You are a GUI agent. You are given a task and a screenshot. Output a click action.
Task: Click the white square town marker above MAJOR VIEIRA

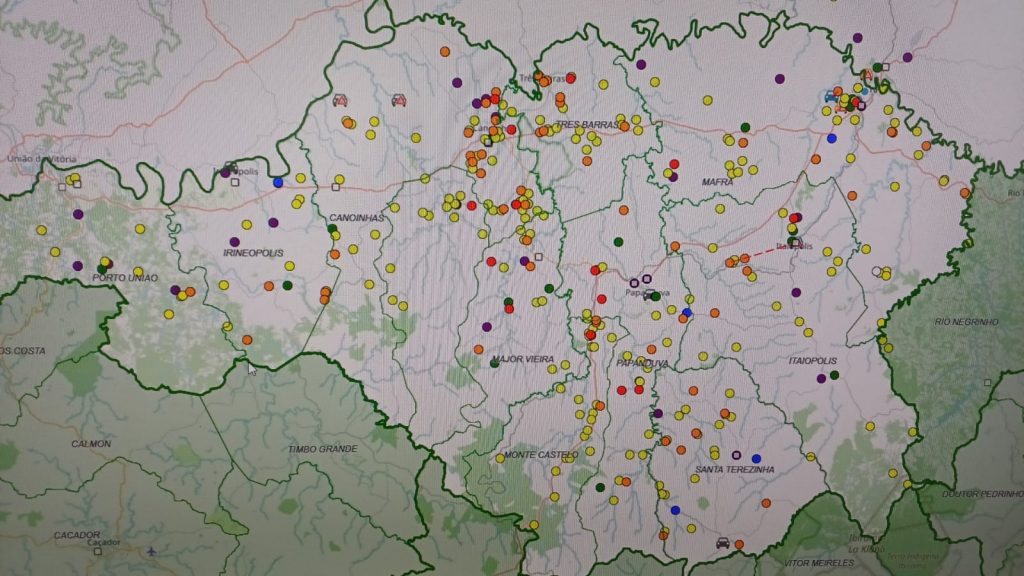click(539, 257)
